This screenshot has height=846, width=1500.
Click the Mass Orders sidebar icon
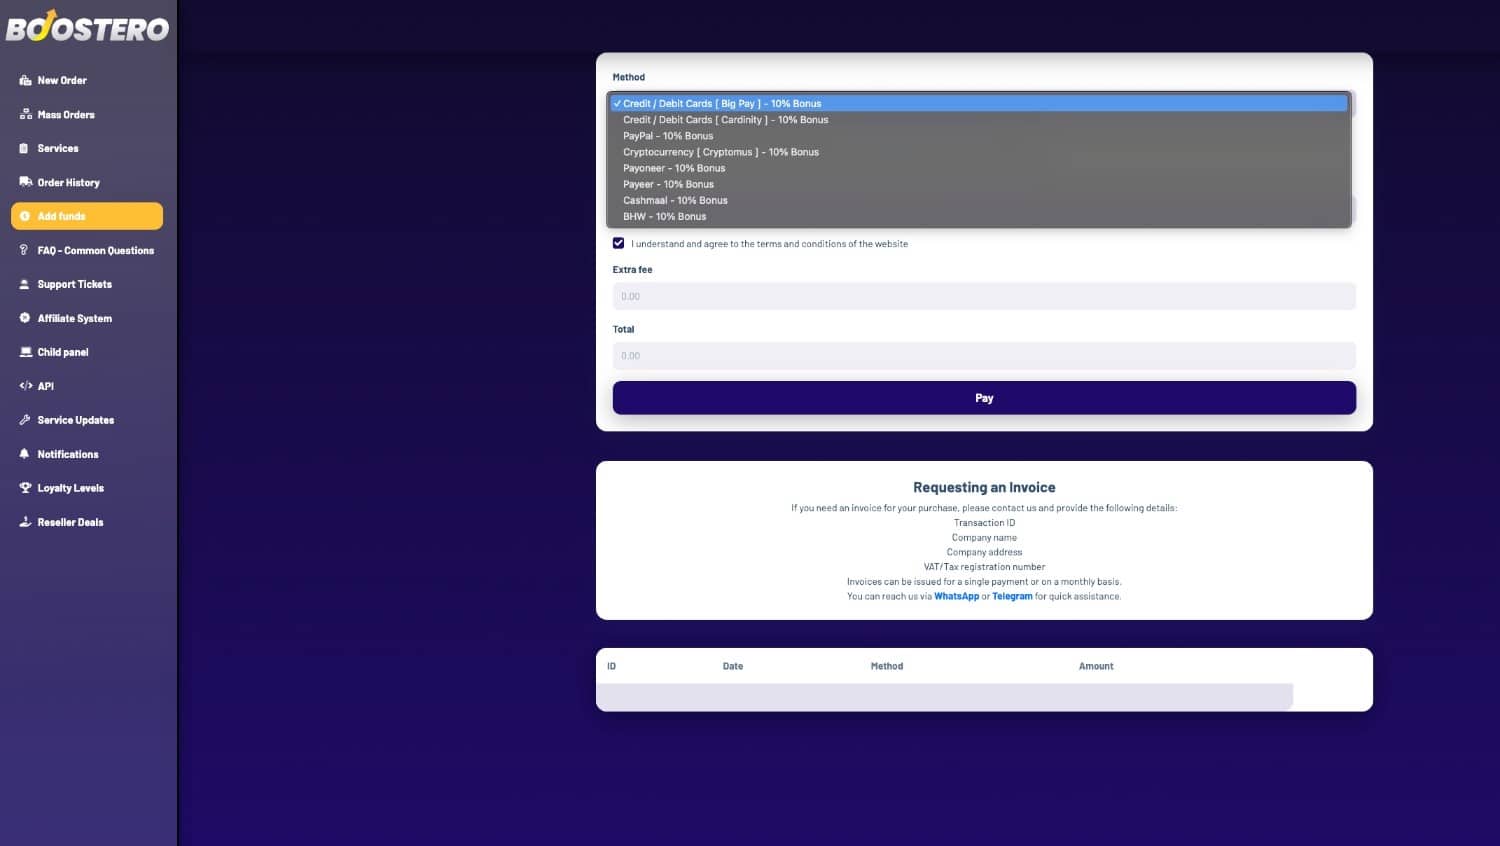click(25, 115)
